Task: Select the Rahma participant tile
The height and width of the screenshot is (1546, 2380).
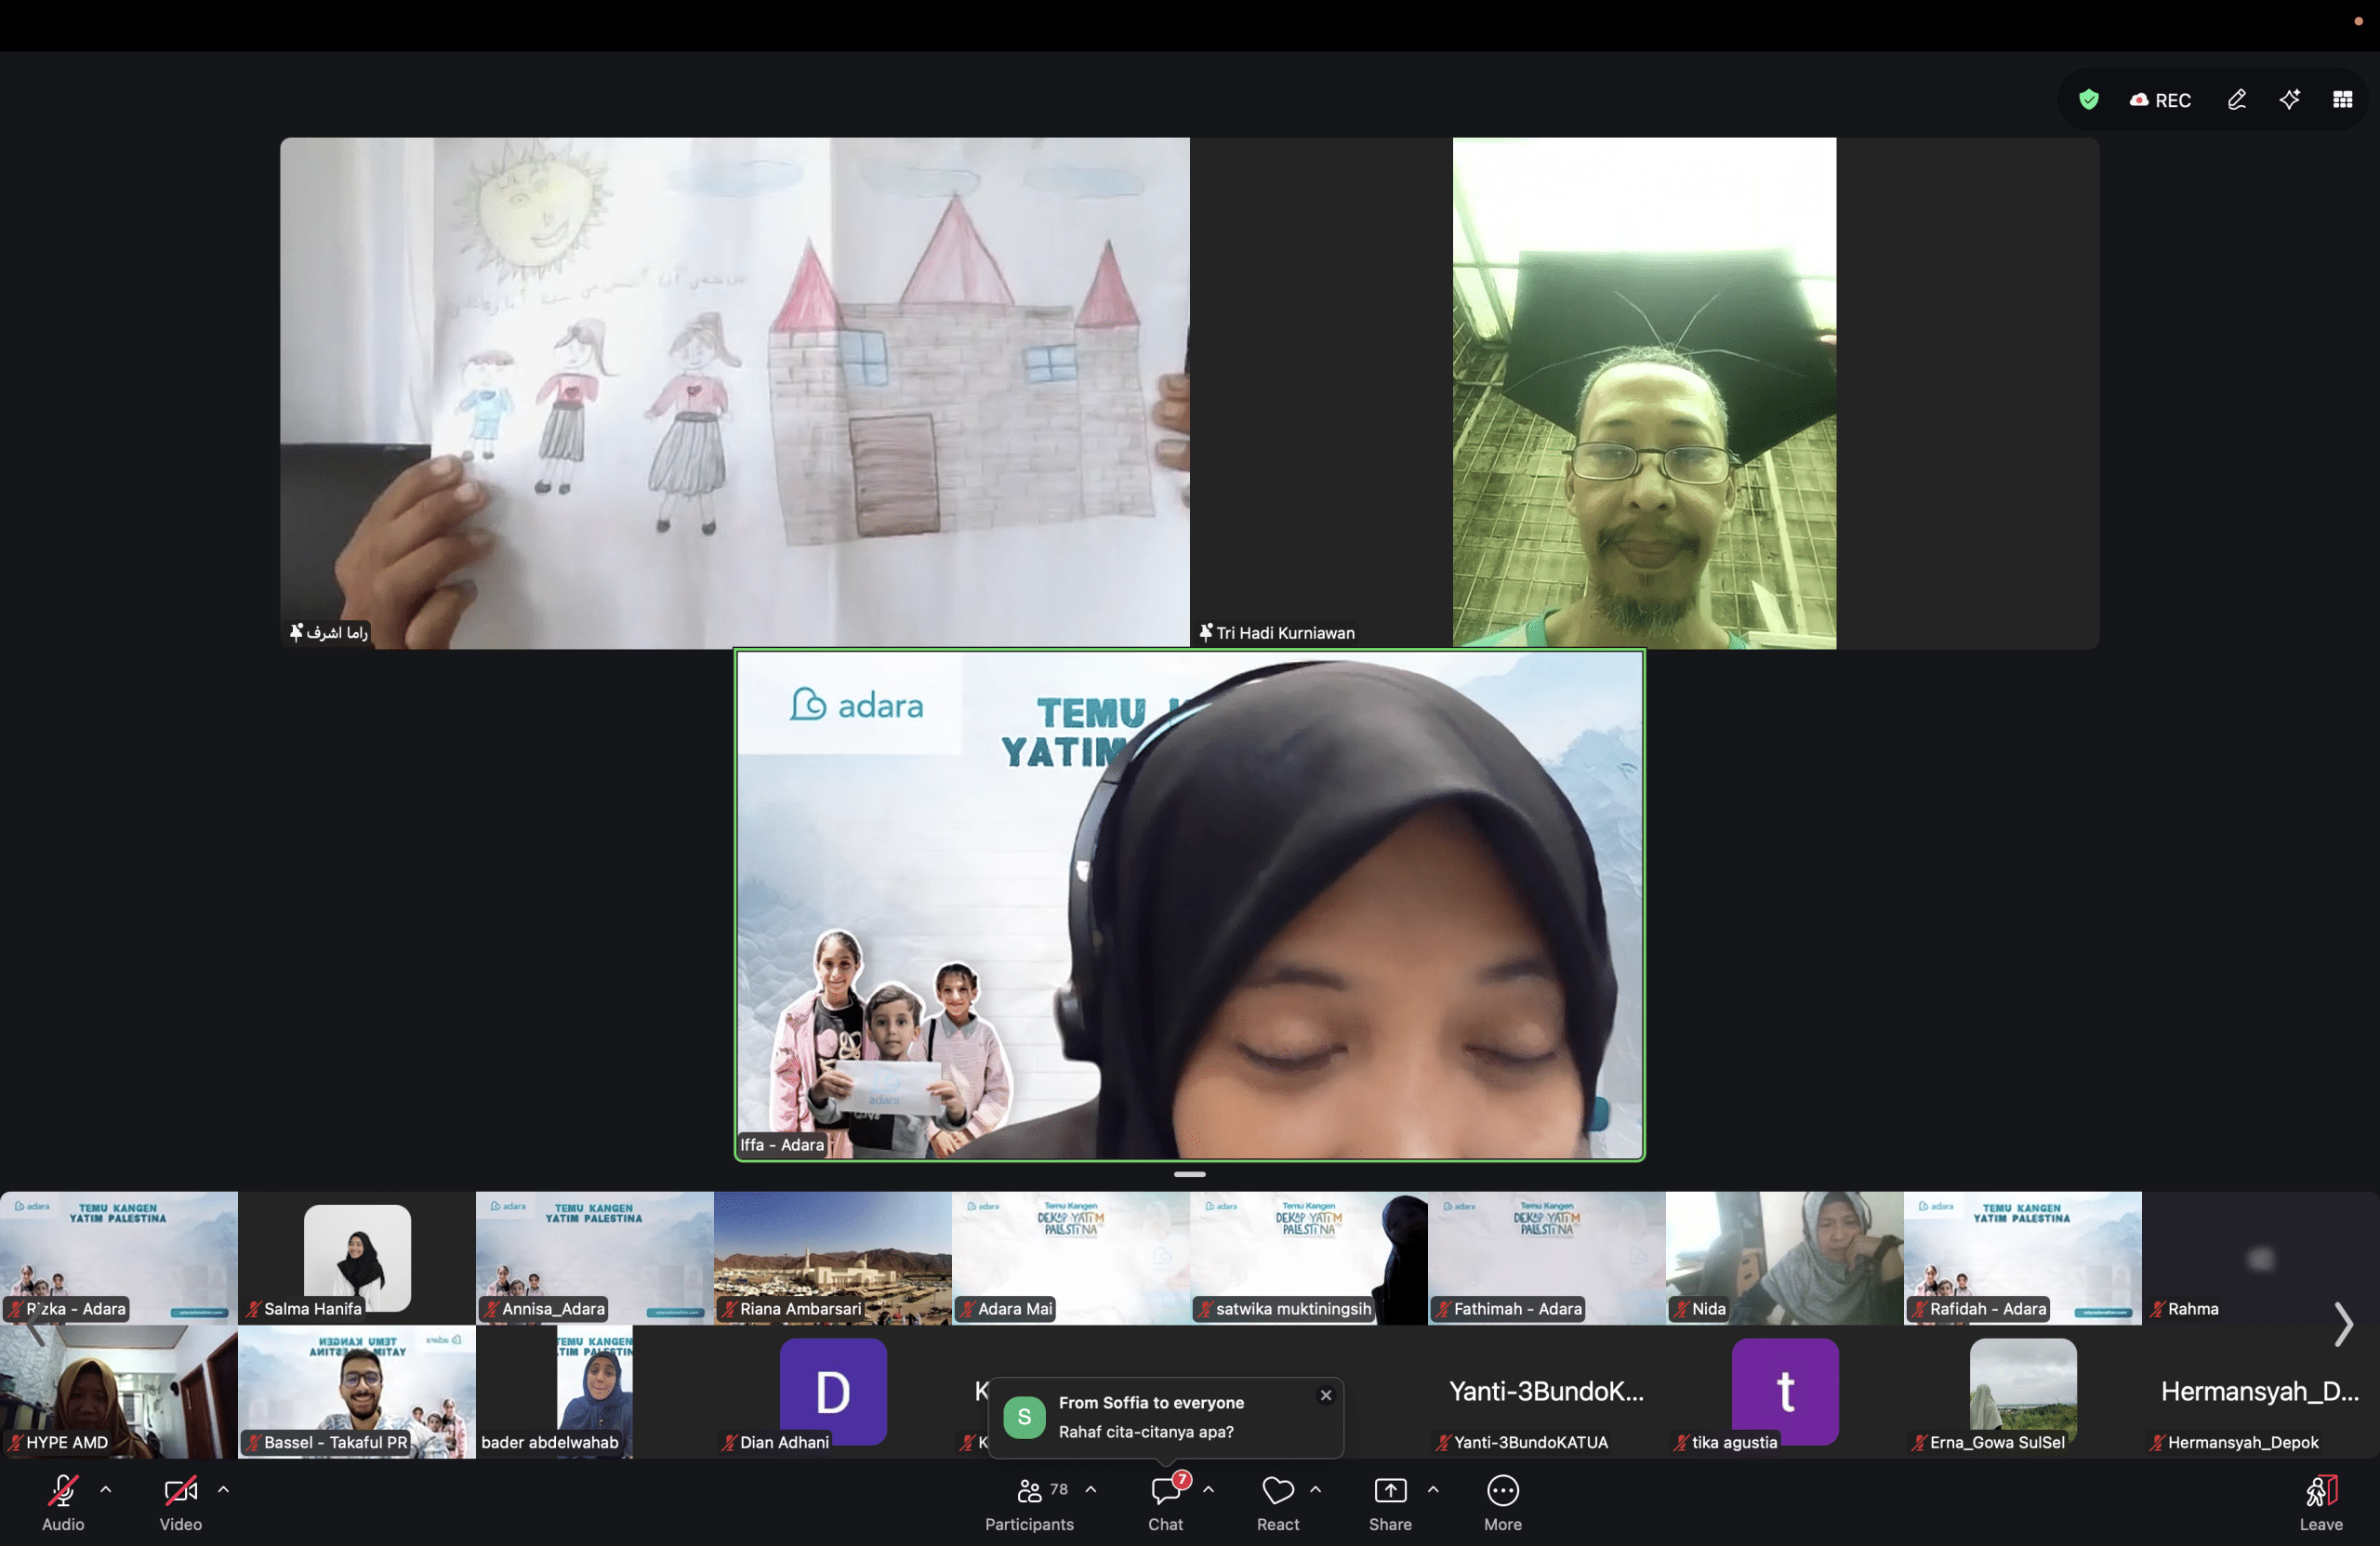Action: 2261,1258
